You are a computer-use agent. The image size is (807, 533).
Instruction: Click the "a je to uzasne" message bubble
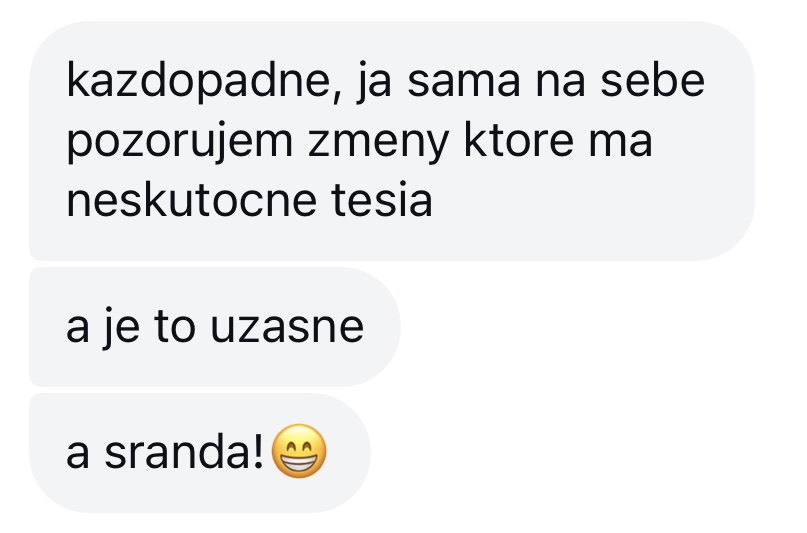pyautogui.click(x=215, y=327)
